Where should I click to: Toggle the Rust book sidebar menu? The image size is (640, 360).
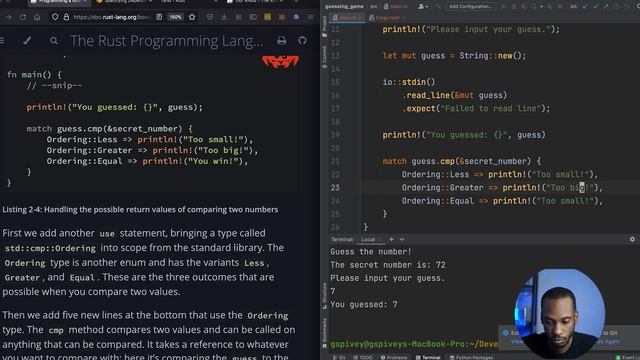tap(2, 40)
